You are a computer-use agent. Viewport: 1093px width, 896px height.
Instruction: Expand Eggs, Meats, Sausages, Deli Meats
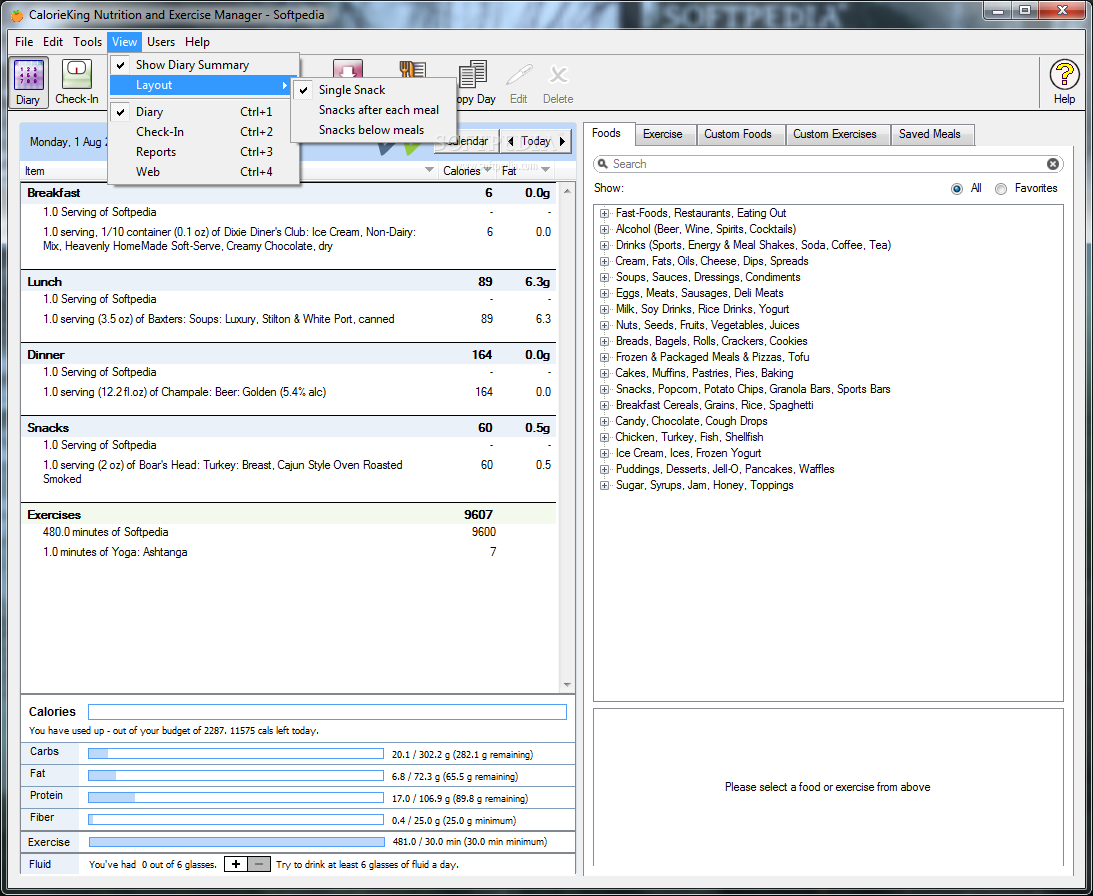(x=604, y=294)
